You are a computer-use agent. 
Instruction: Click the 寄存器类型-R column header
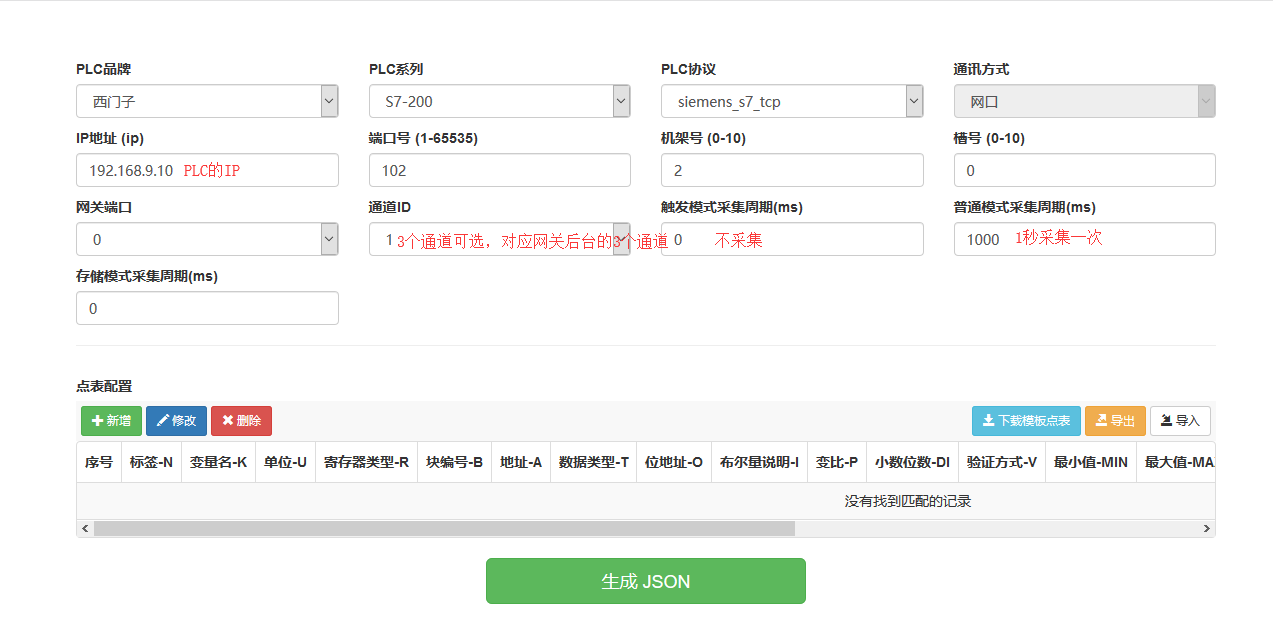tap(366, 462)
